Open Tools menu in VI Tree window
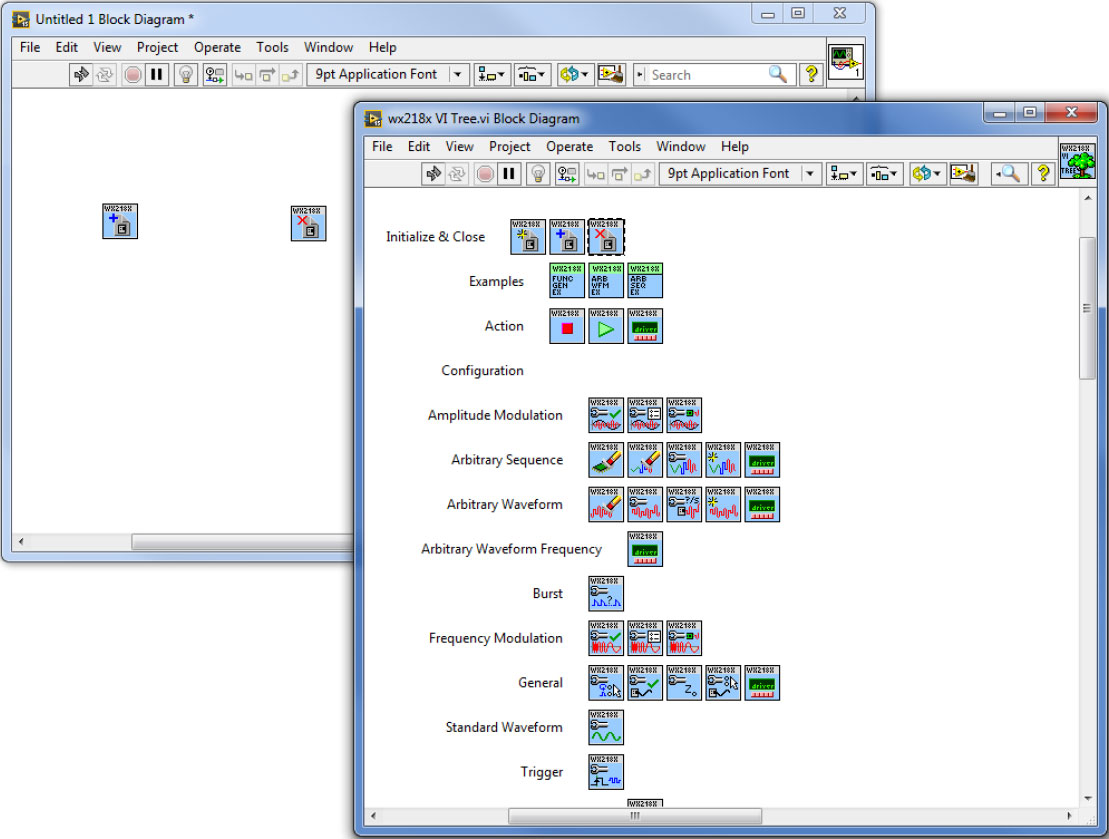Viewport: 1109px width, 839px height. 624,146
